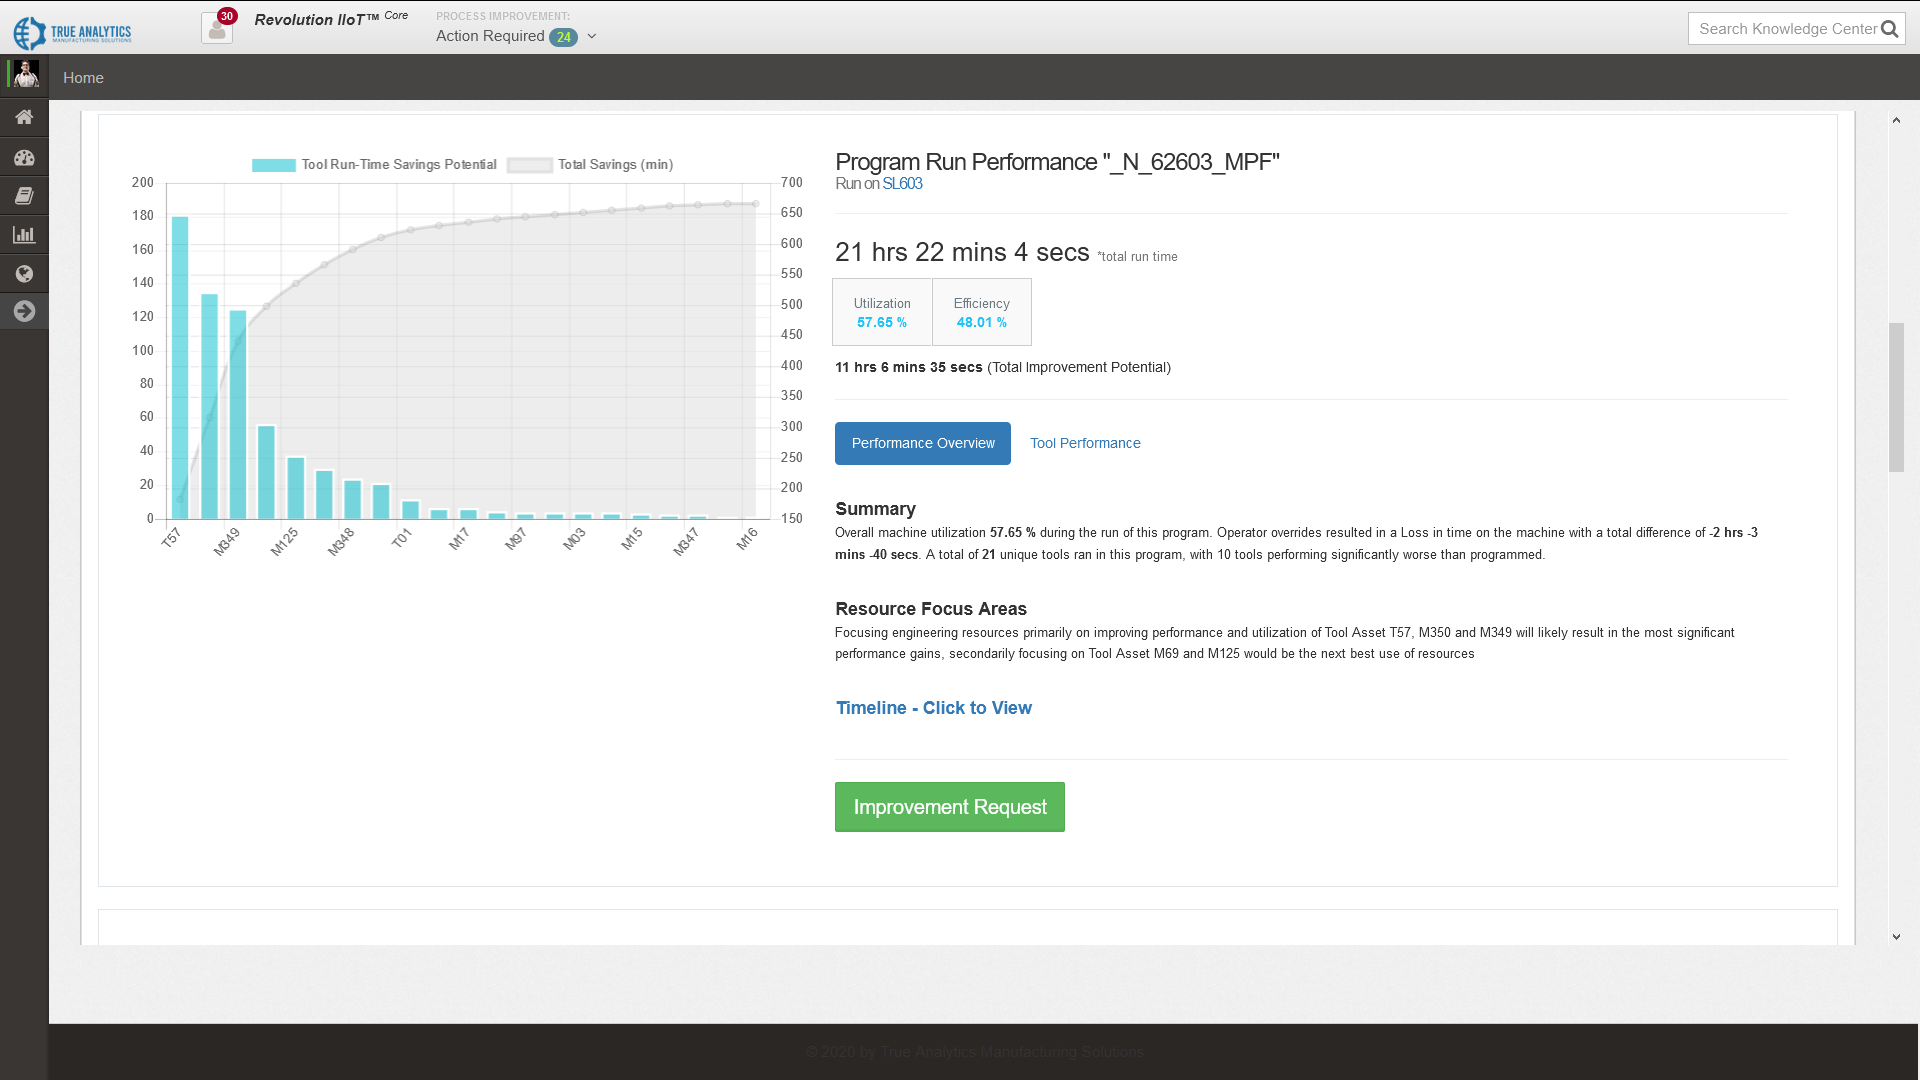This screenshot has width=1920, height=1080.
Task: Switch to the Tool Performance tab
Action: 1084,443
